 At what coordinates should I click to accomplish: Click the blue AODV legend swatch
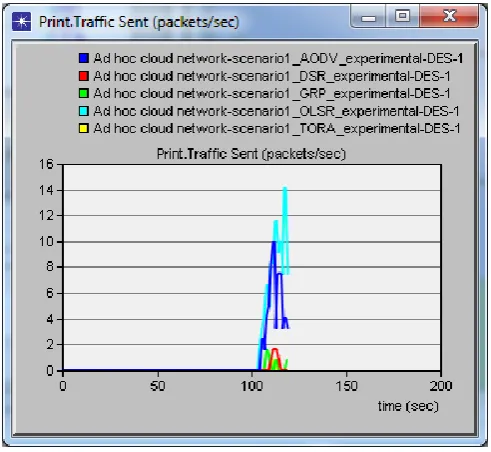[84, 58]
